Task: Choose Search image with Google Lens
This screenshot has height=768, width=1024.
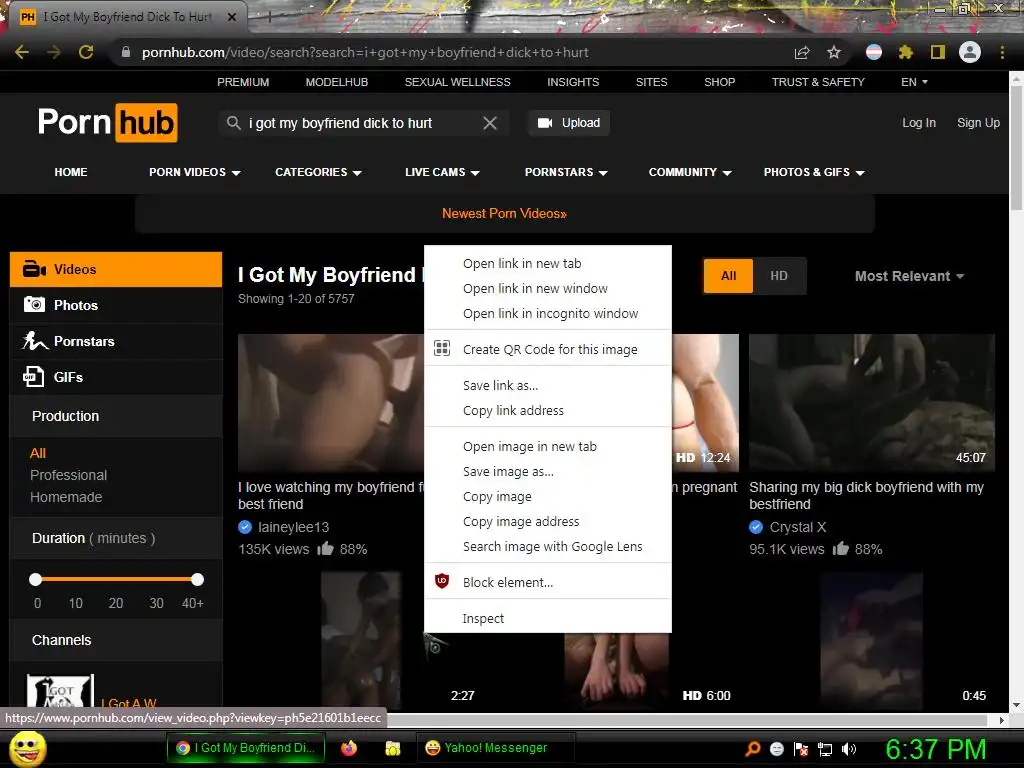Action: tap(547, 547)
